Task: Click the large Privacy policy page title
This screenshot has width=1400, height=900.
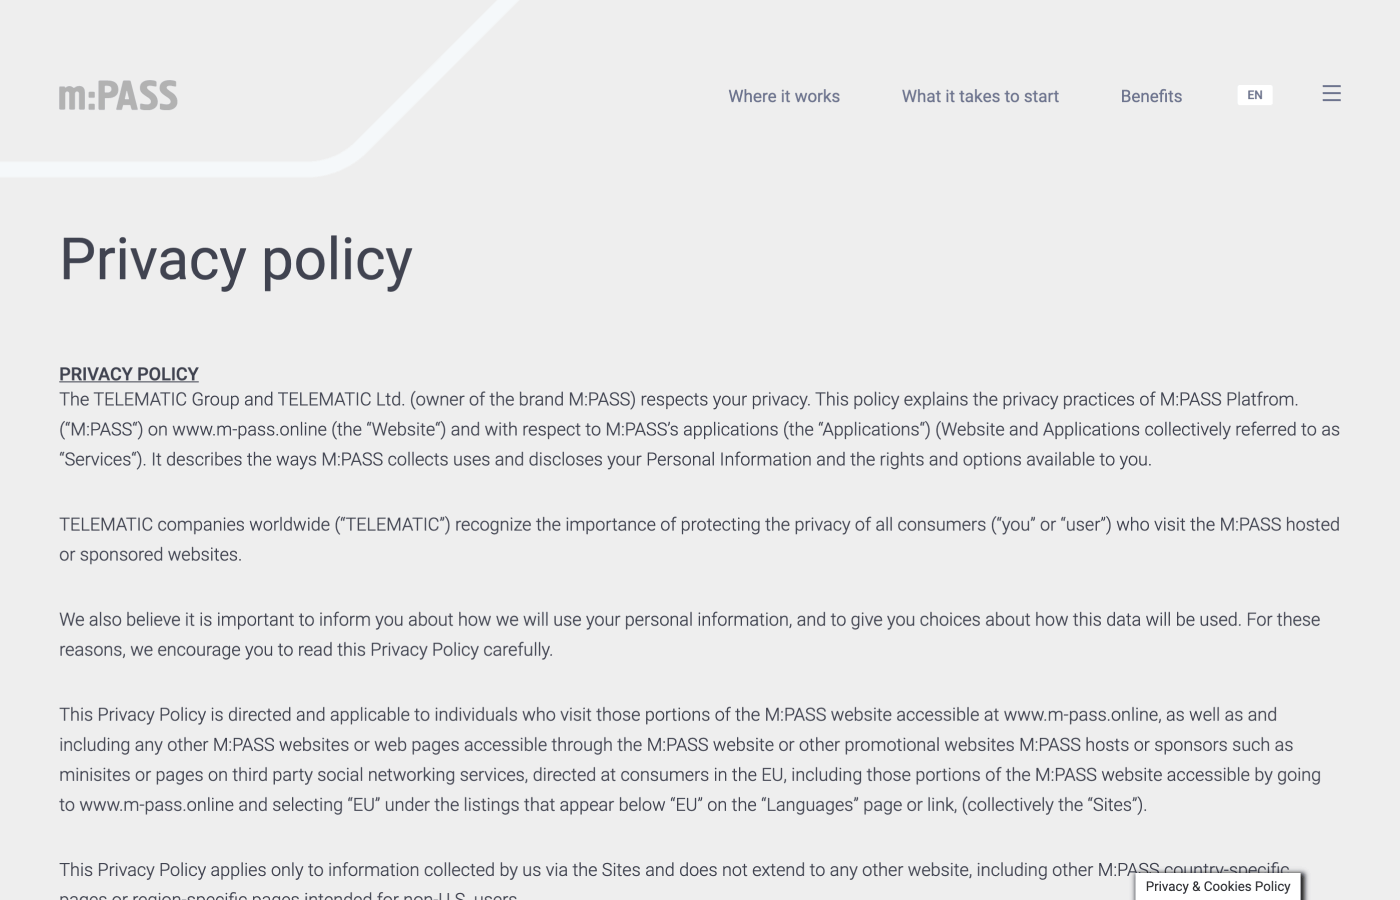Action: [x=236, y=260]
